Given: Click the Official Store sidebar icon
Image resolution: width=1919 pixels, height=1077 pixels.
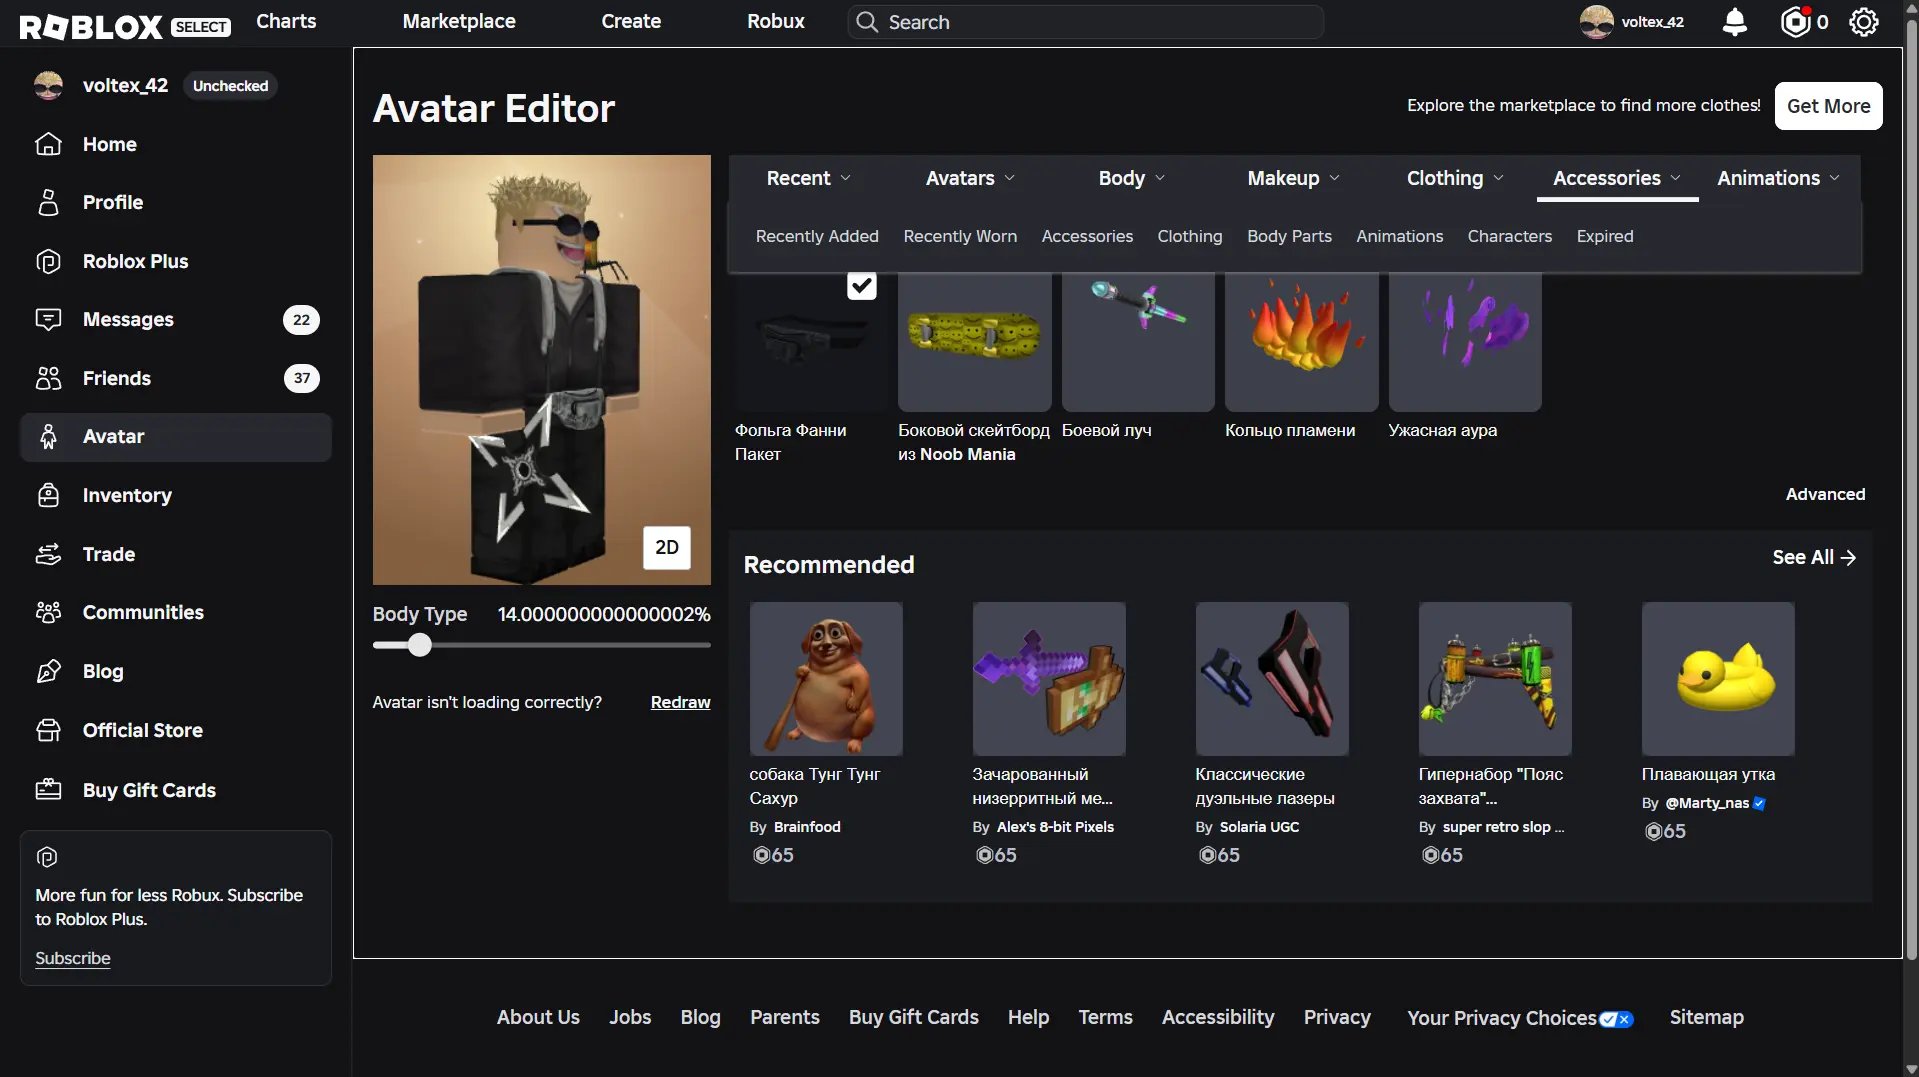Looking at the screenshot, I should (x=48, y=730).
